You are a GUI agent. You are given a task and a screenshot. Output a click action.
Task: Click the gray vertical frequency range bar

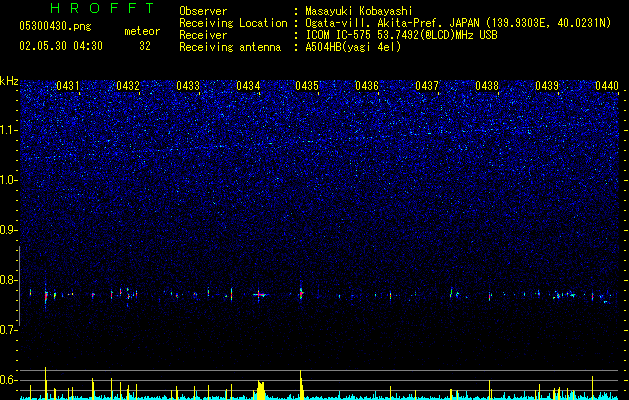coord(20,286)
